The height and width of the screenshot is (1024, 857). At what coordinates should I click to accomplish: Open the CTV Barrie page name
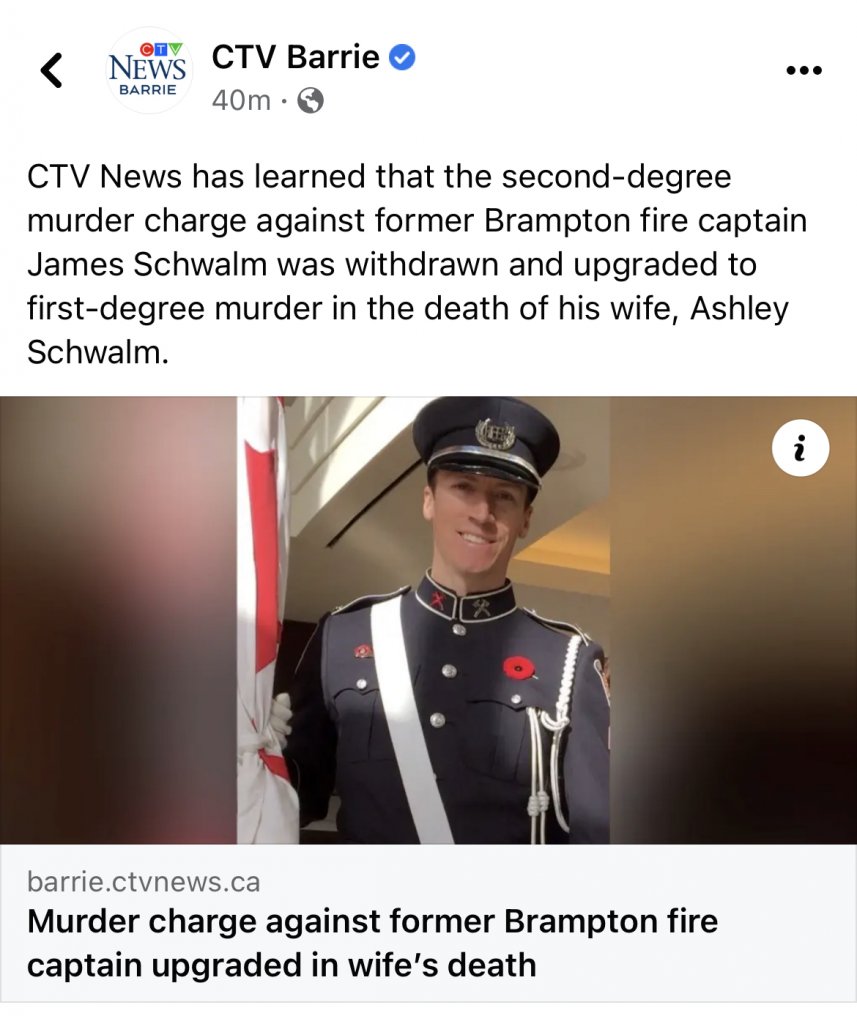pos(295,57)
